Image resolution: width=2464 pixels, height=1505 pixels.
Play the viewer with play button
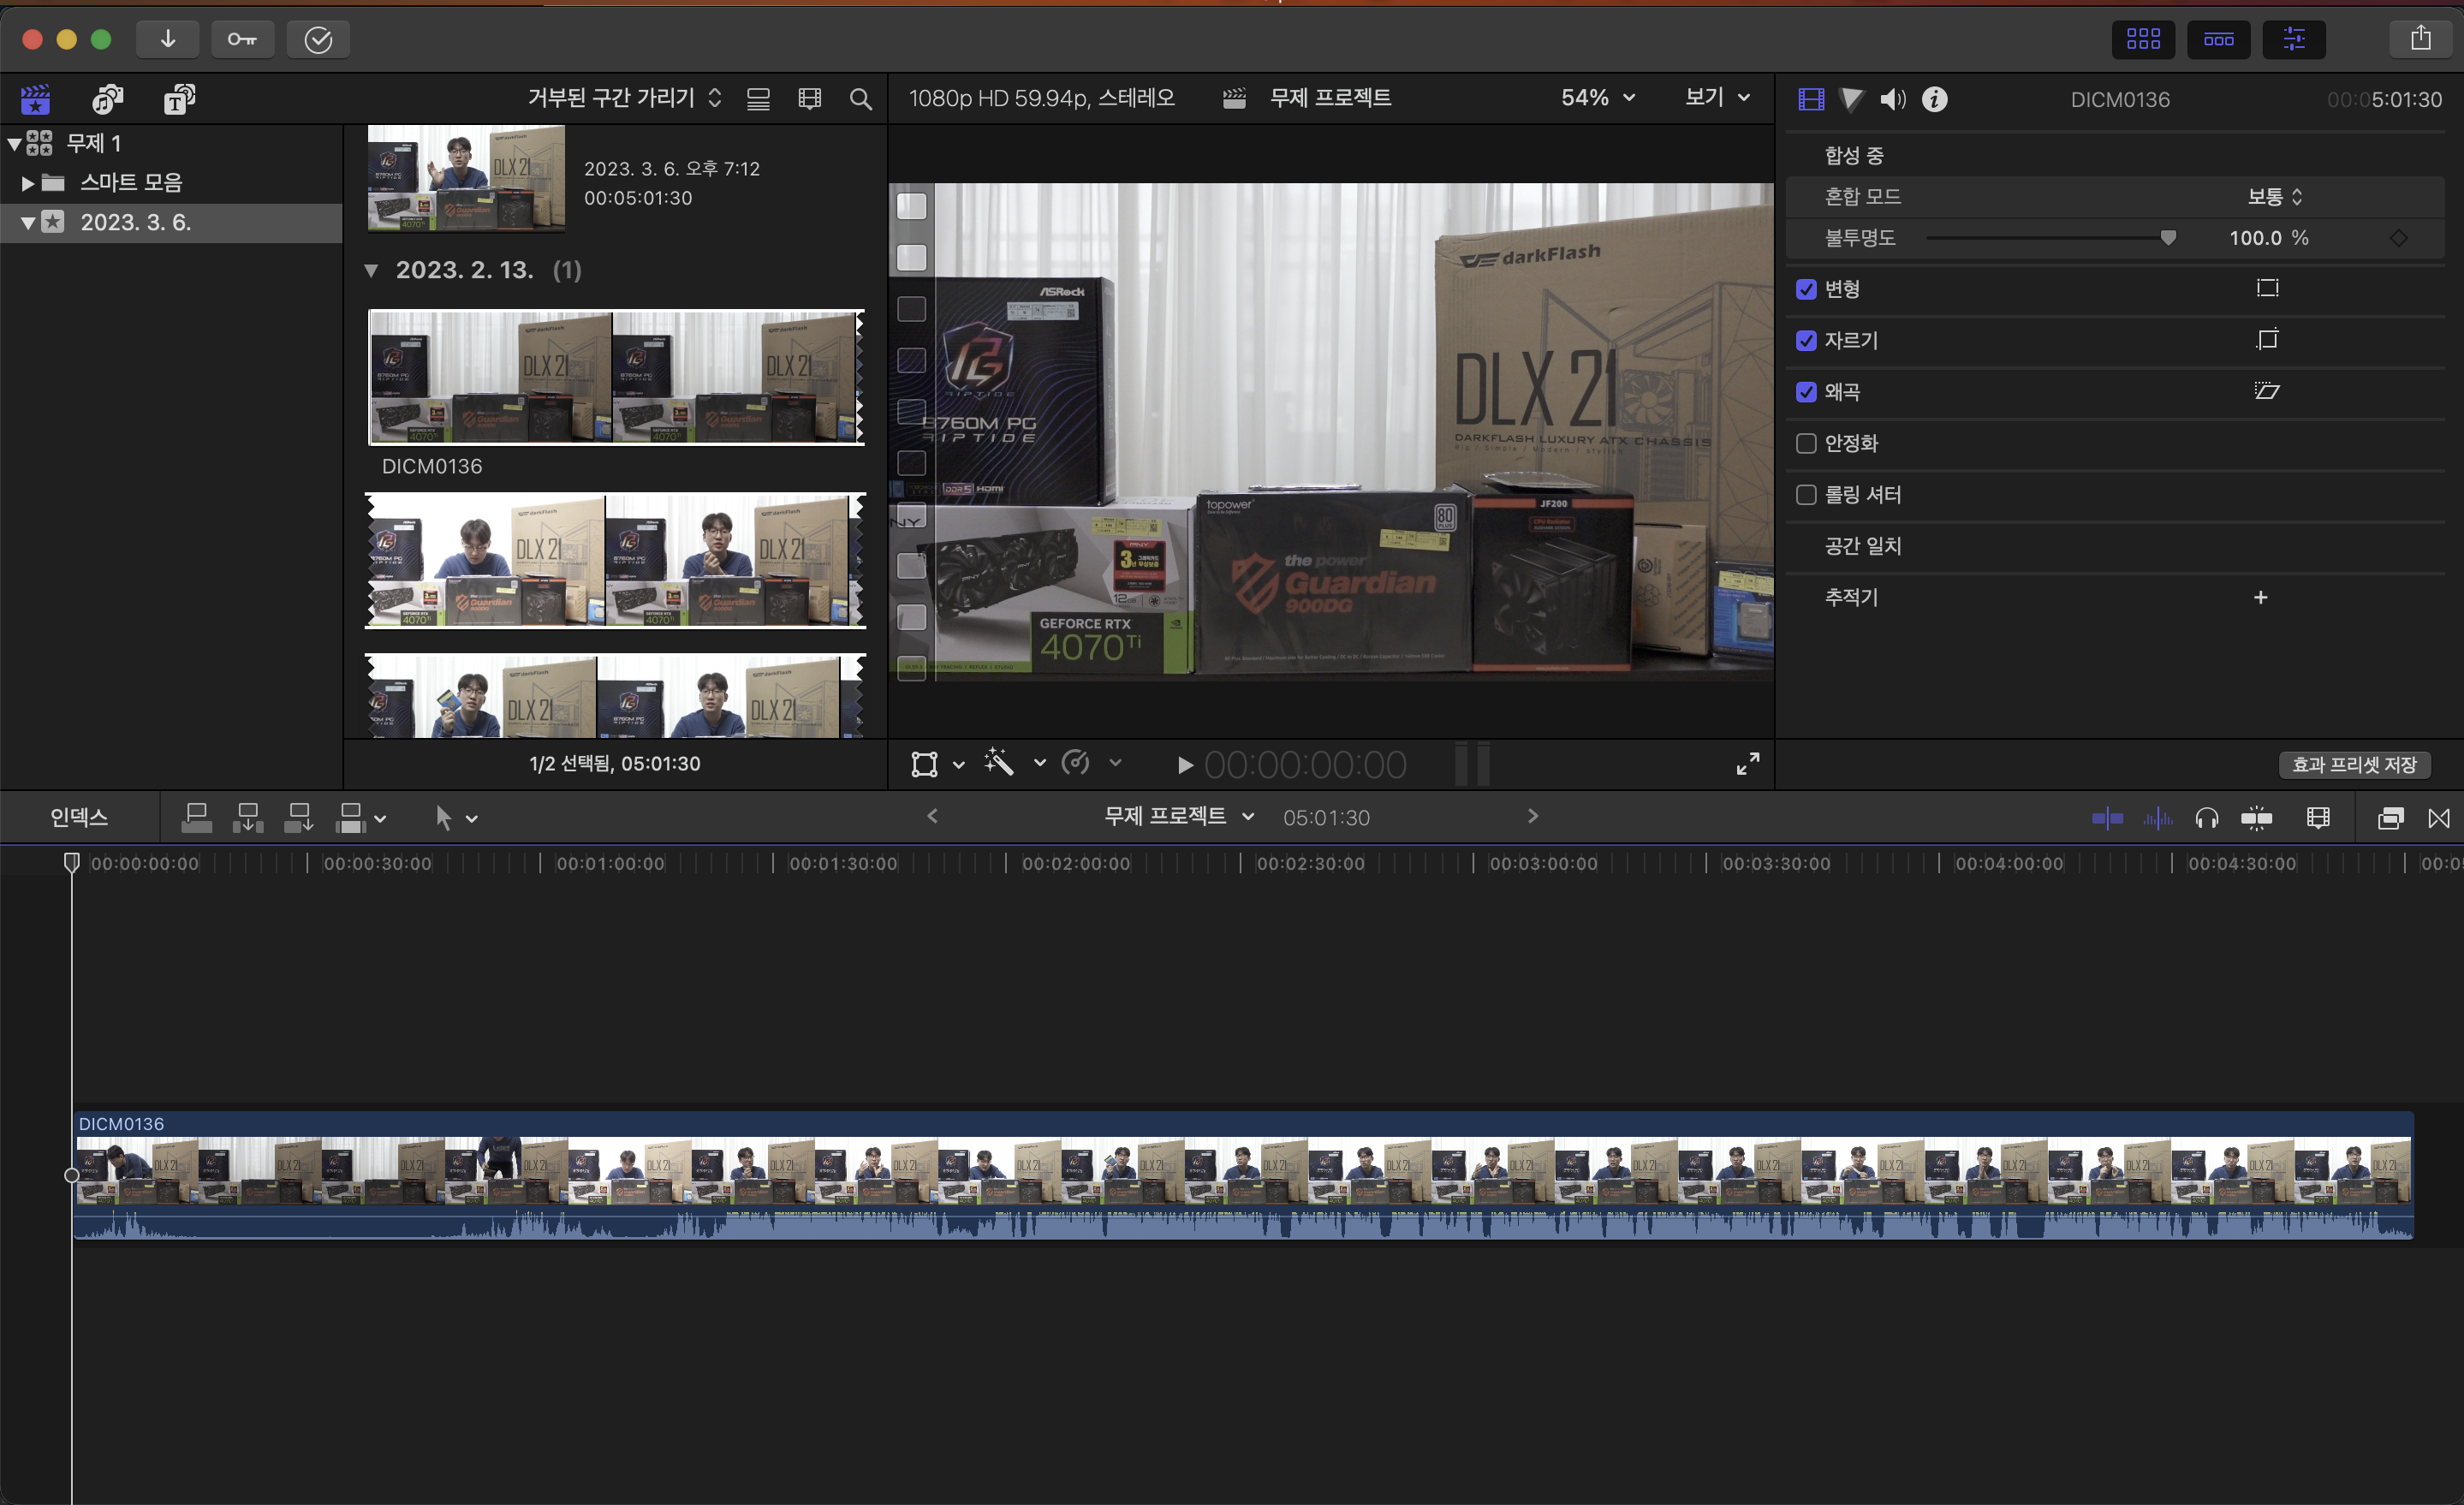[x=1185, y=765]
